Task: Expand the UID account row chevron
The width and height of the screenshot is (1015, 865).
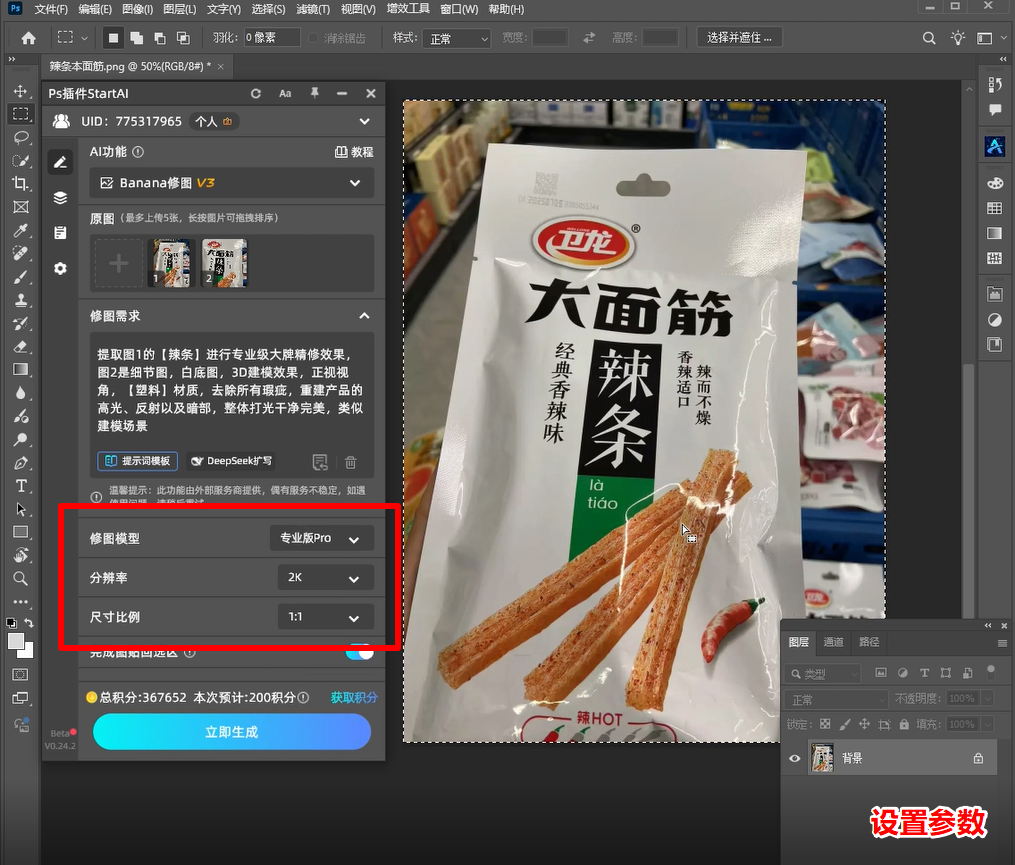Action: coord(364,121)
